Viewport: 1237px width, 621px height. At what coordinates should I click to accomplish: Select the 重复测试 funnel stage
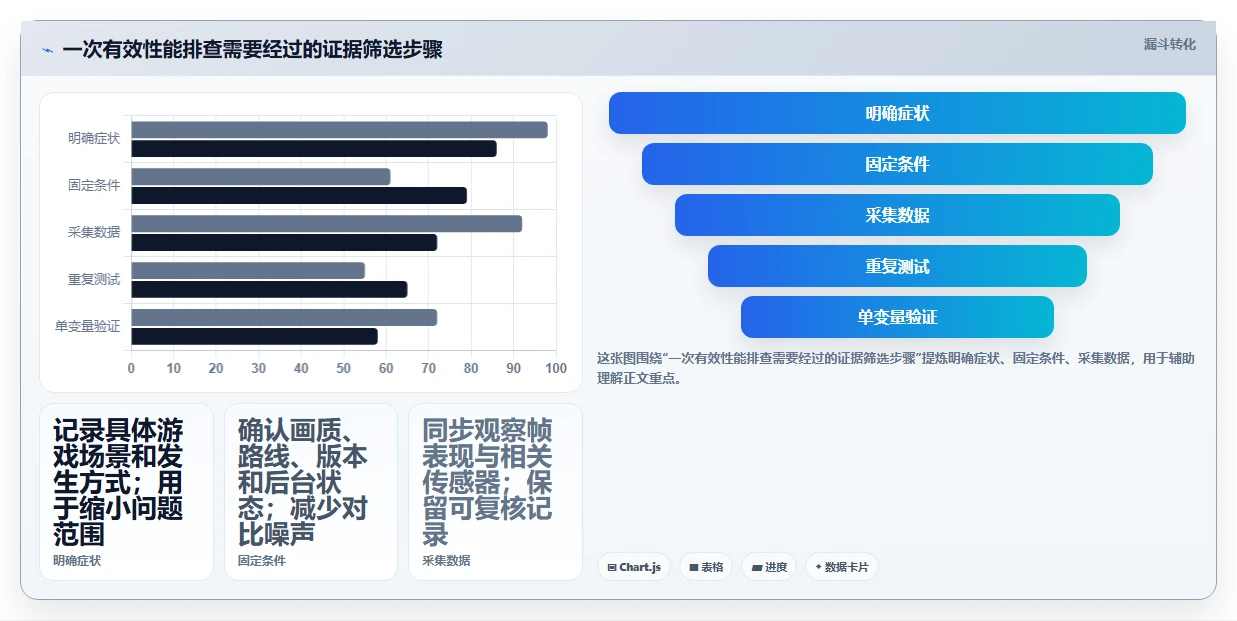pyautogui.click(x=897, y=266)
